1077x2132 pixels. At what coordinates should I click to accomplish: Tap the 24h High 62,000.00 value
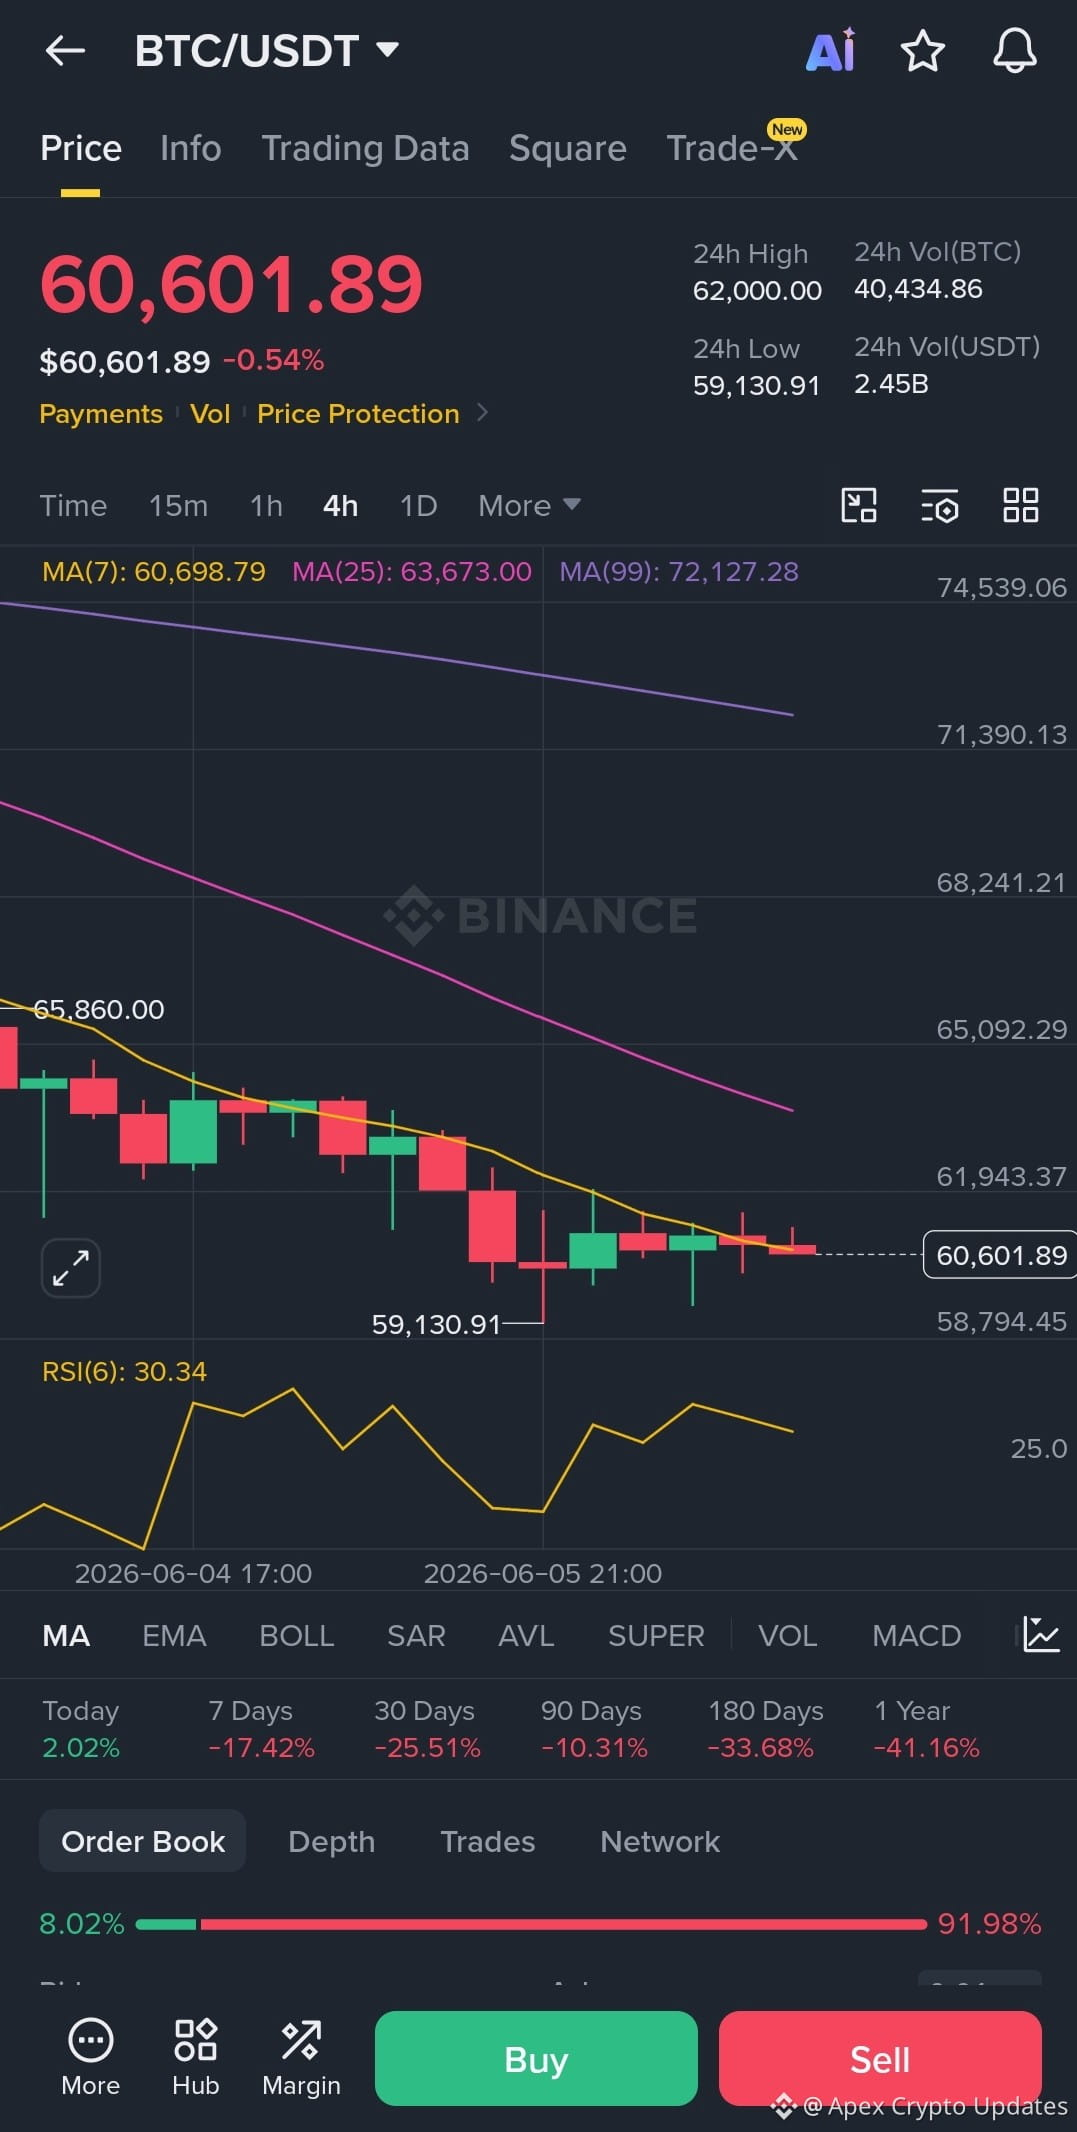757,290
